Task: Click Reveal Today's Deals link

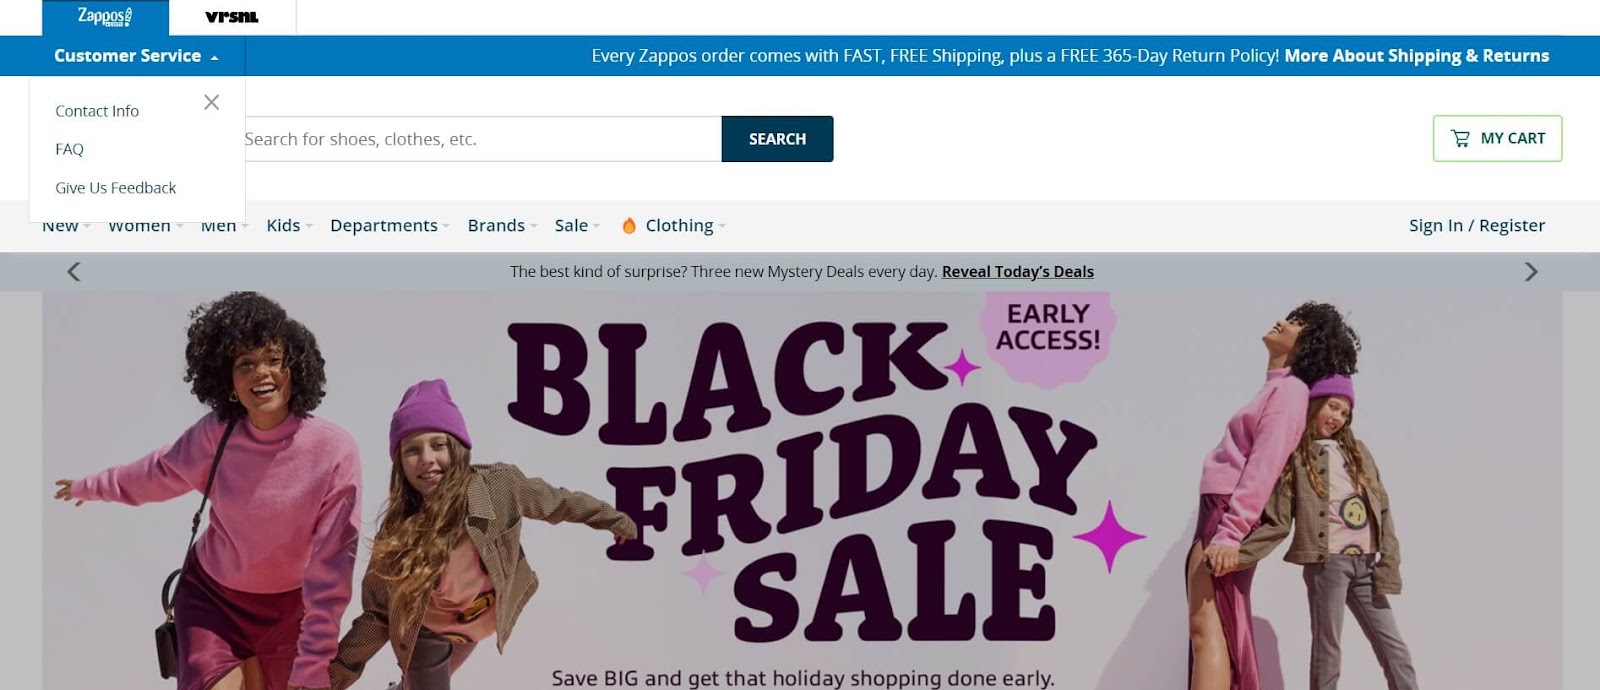Action: [1018, 272]
